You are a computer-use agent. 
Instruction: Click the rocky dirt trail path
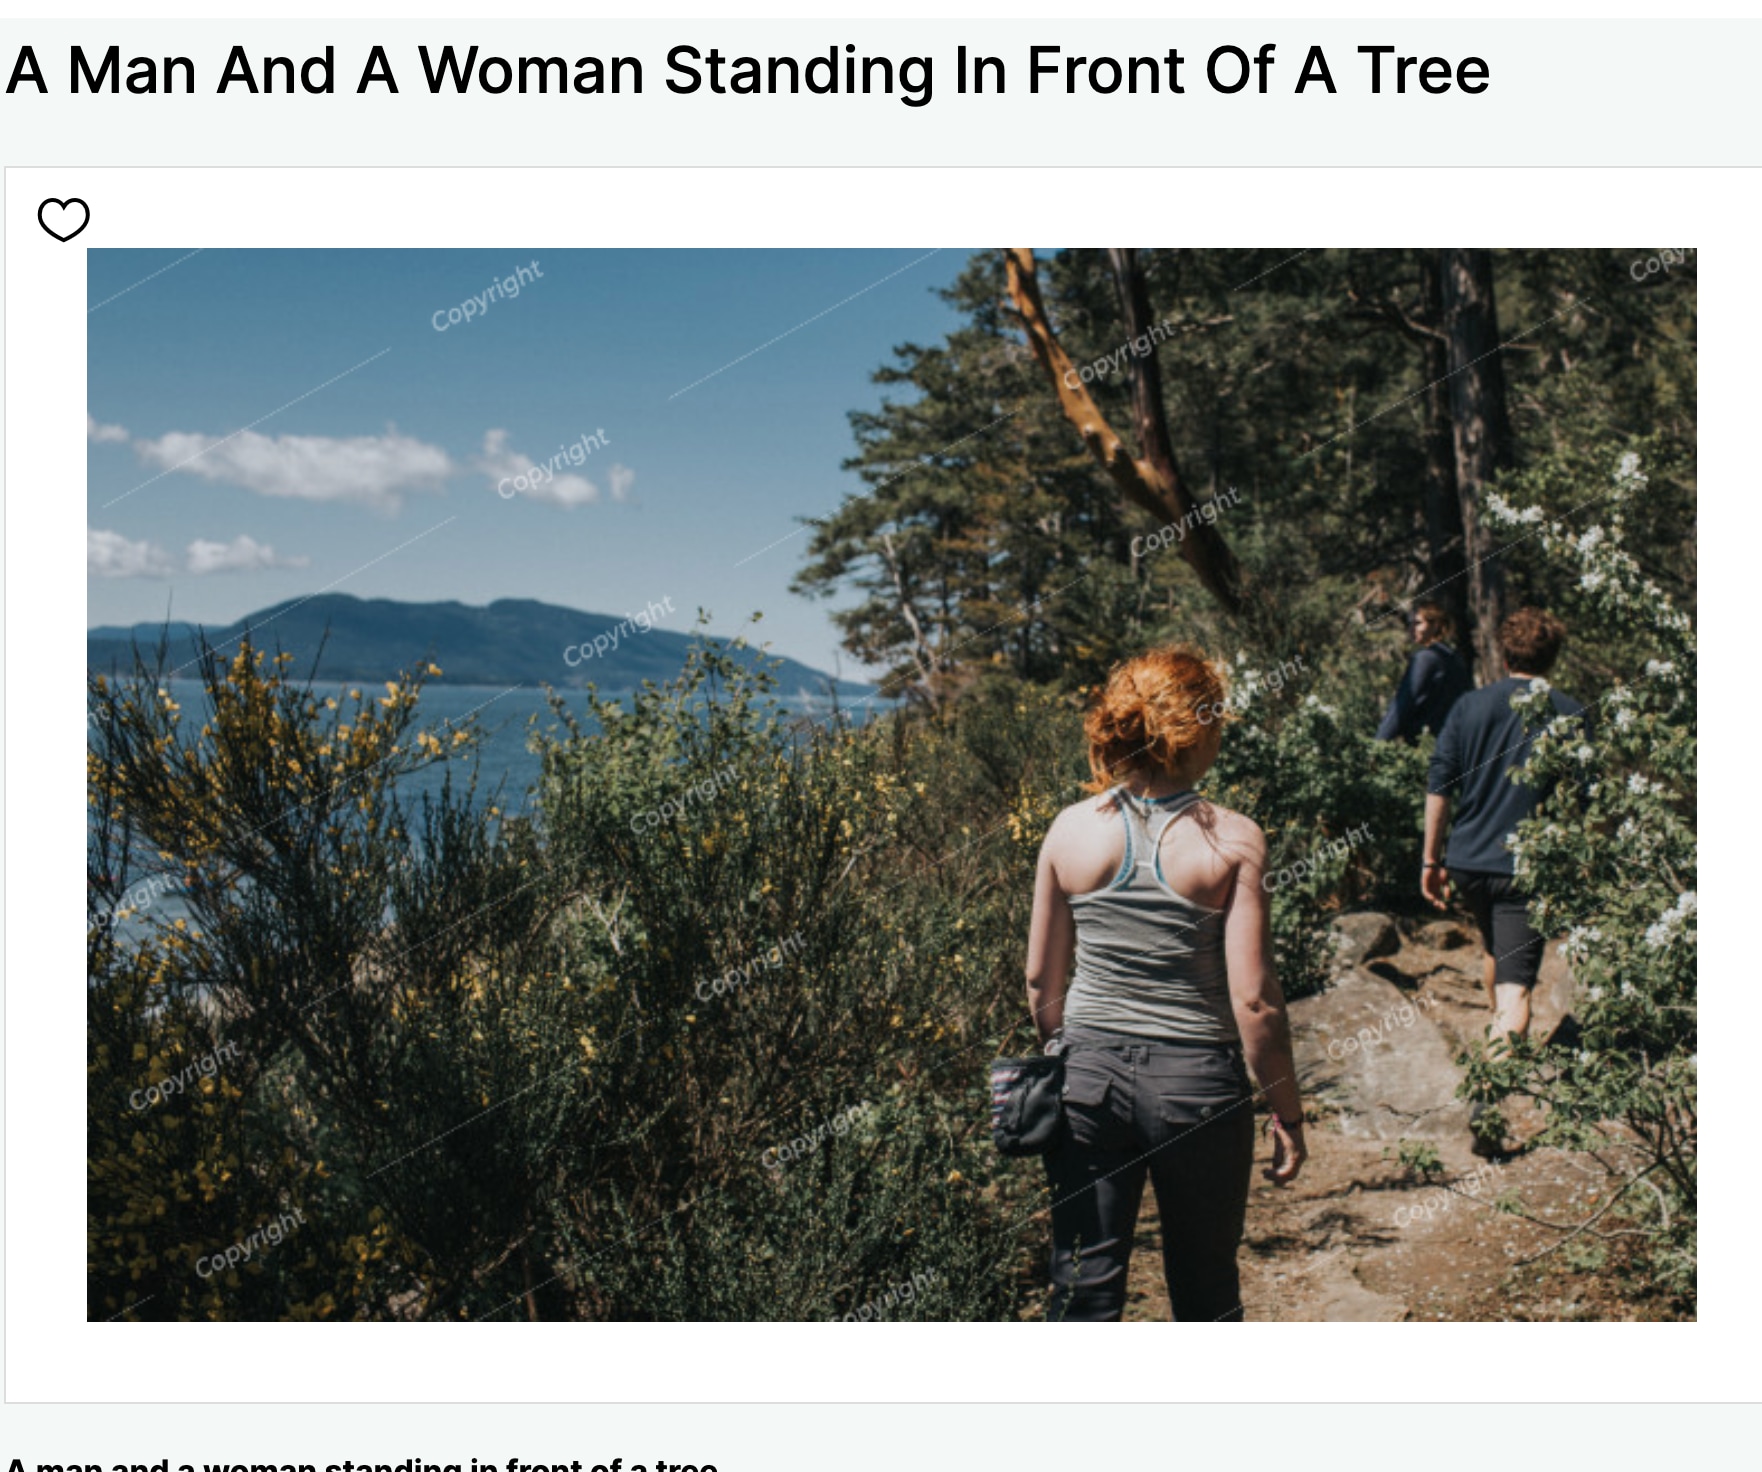tap(1420, 1150)
